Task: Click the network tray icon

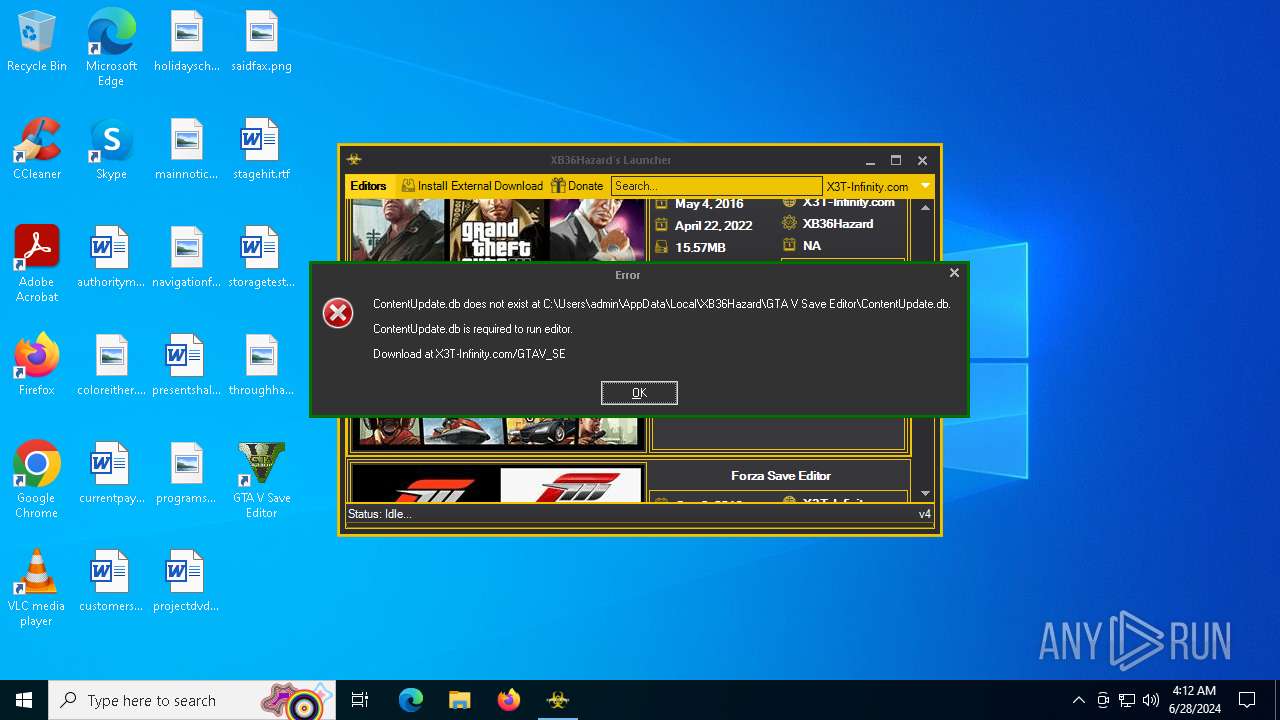Action: 1127,700
